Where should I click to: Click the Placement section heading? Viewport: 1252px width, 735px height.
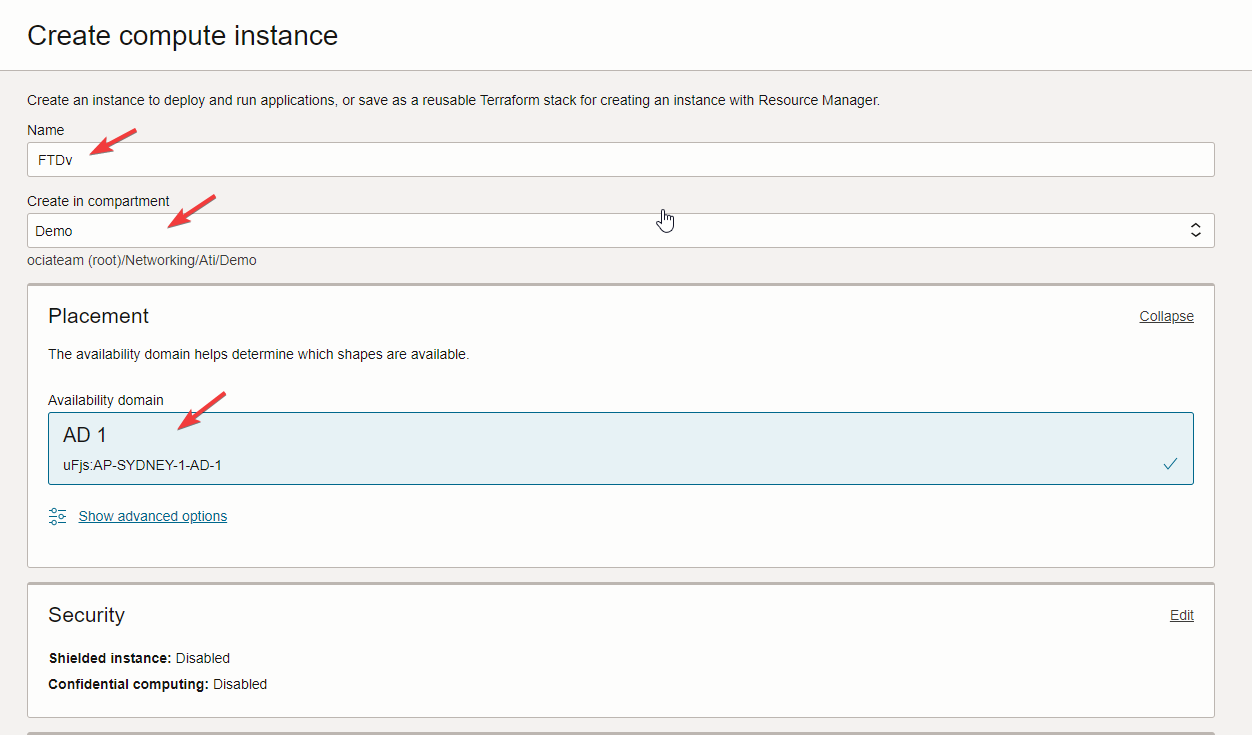coord(98,316)
